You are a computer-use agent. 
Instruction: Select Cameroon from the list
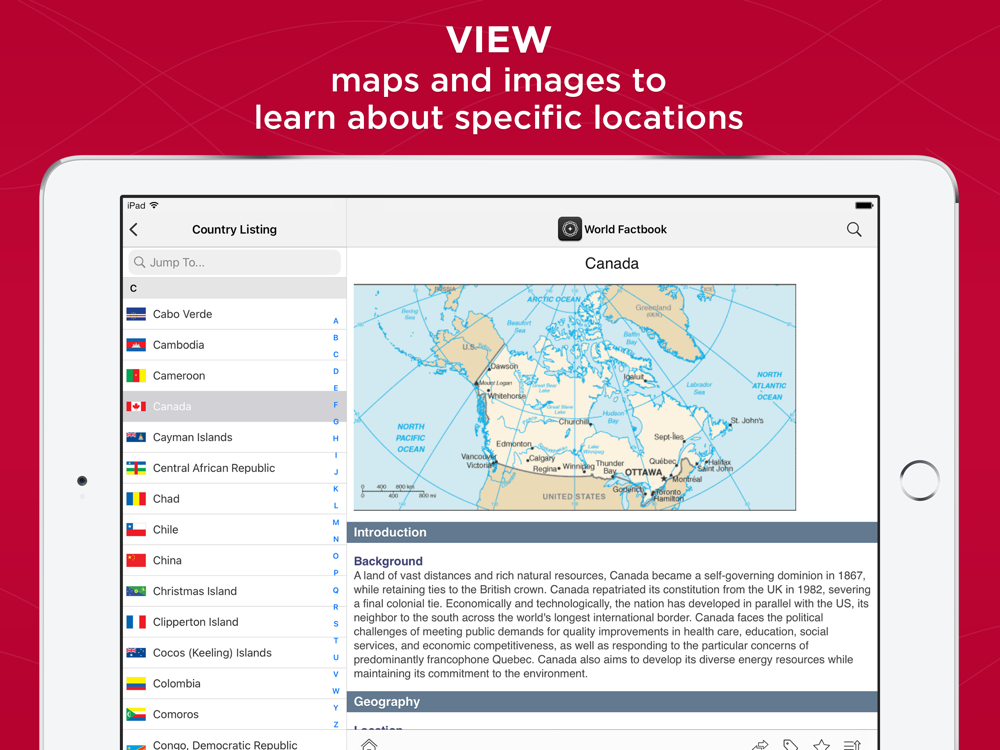(235, 376)
